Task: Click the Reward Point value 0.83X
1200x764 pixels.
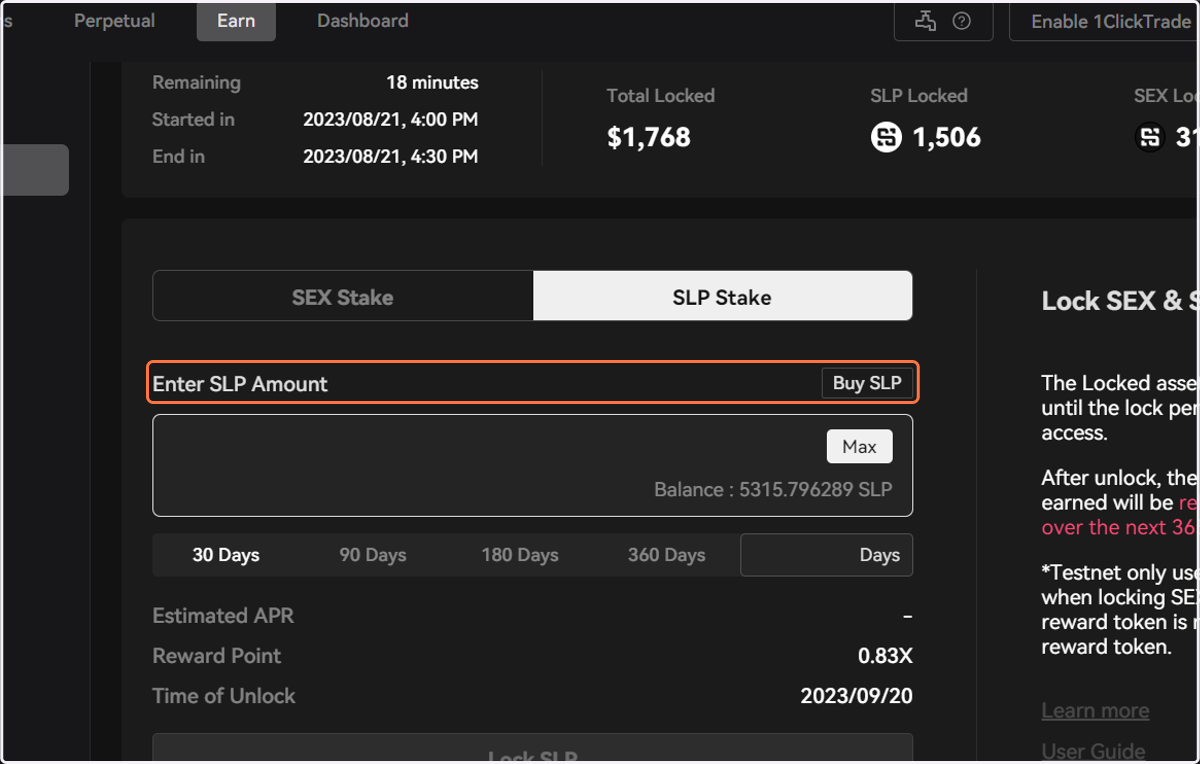Action: click(885, 656)
